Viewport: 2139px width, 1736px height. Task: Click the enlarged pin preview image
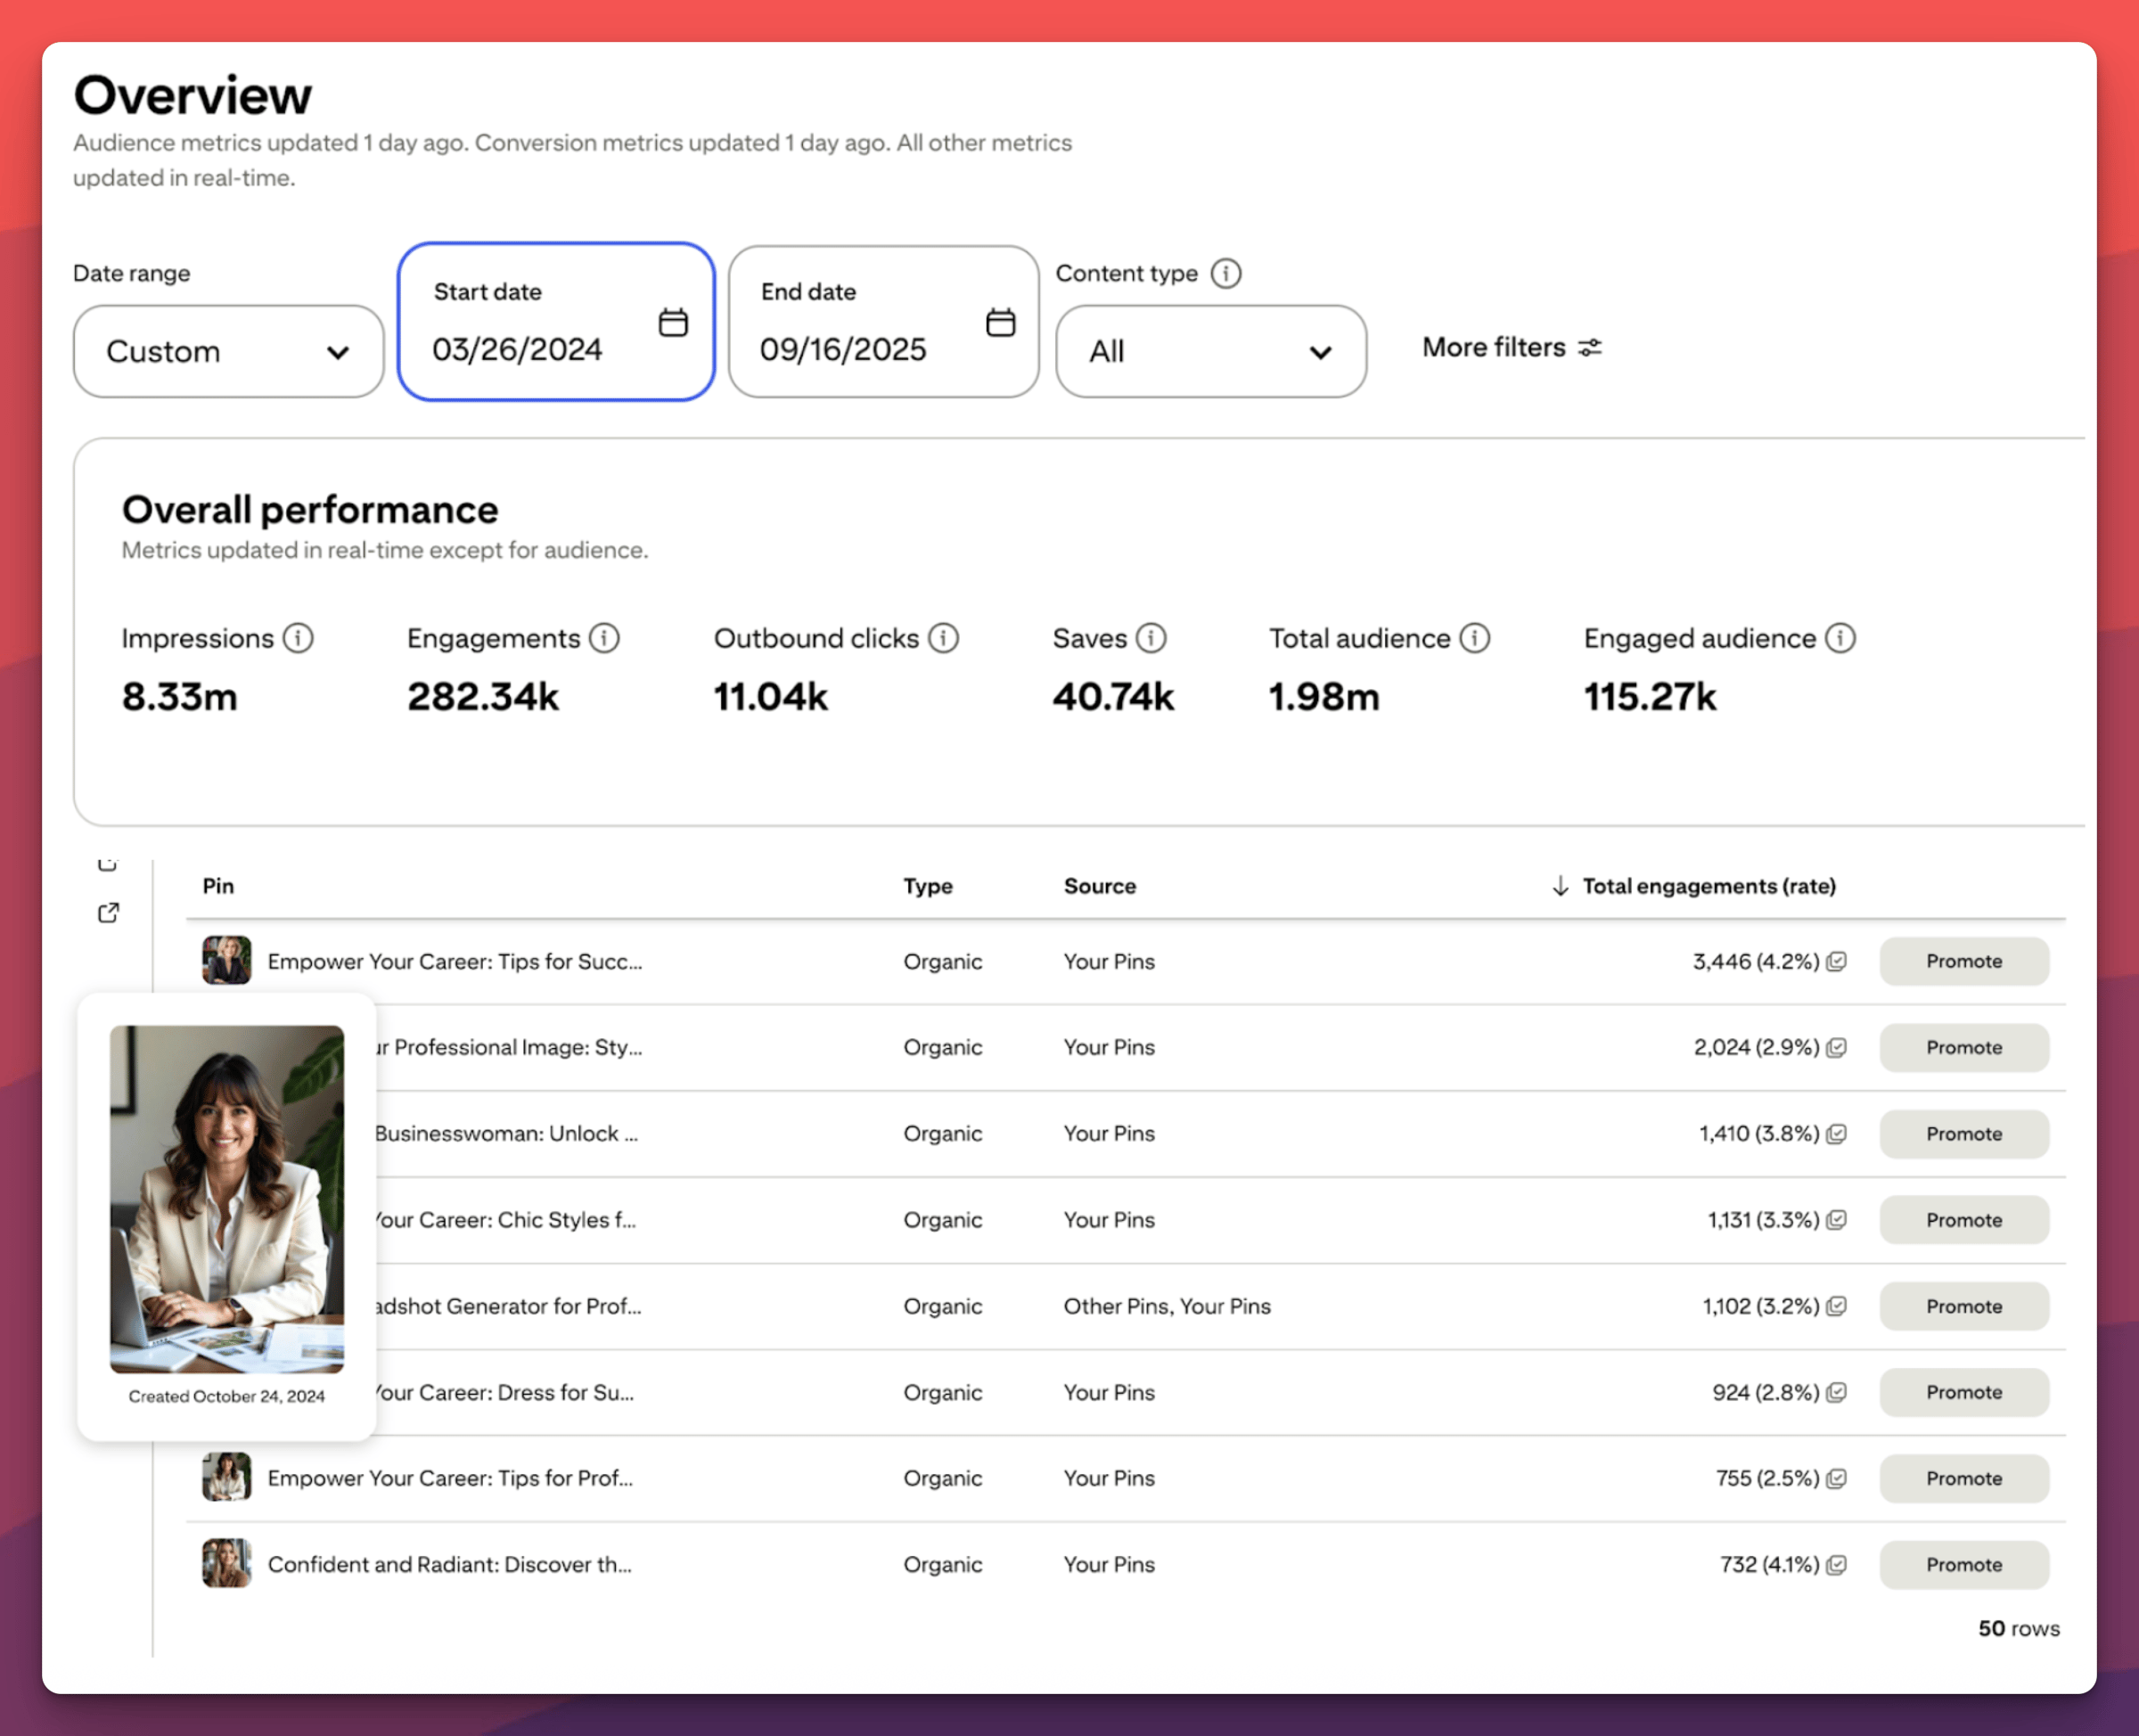(227, 1198)
